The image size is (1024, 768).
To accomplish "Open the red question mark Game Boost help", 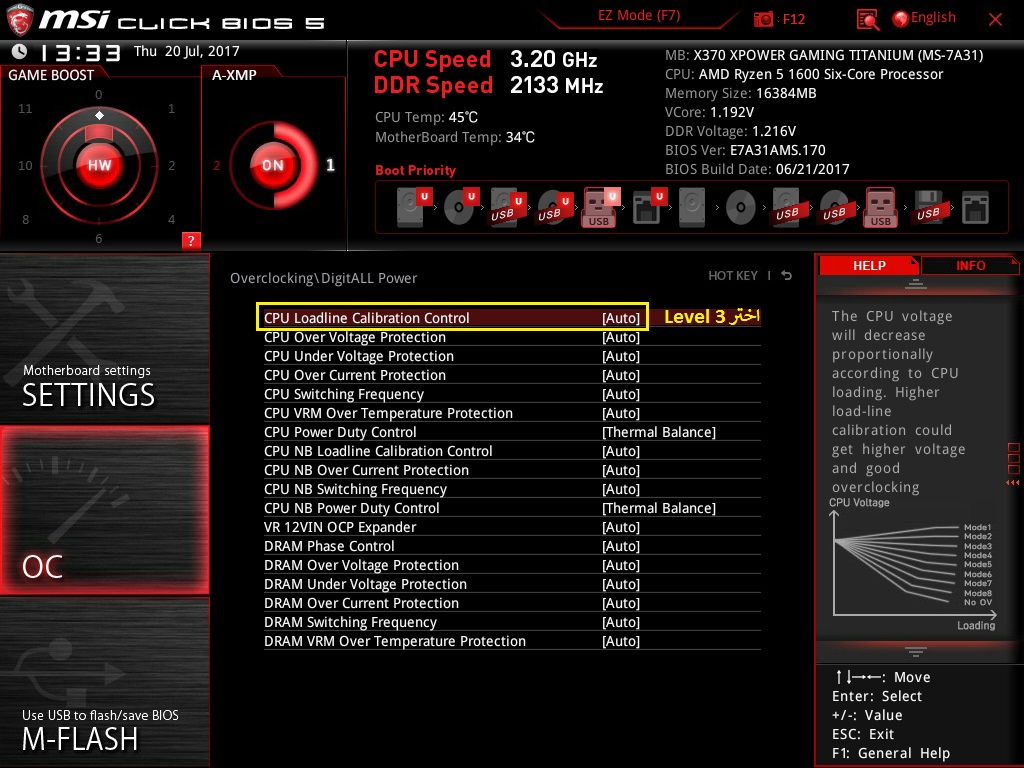I will (191, 240).
